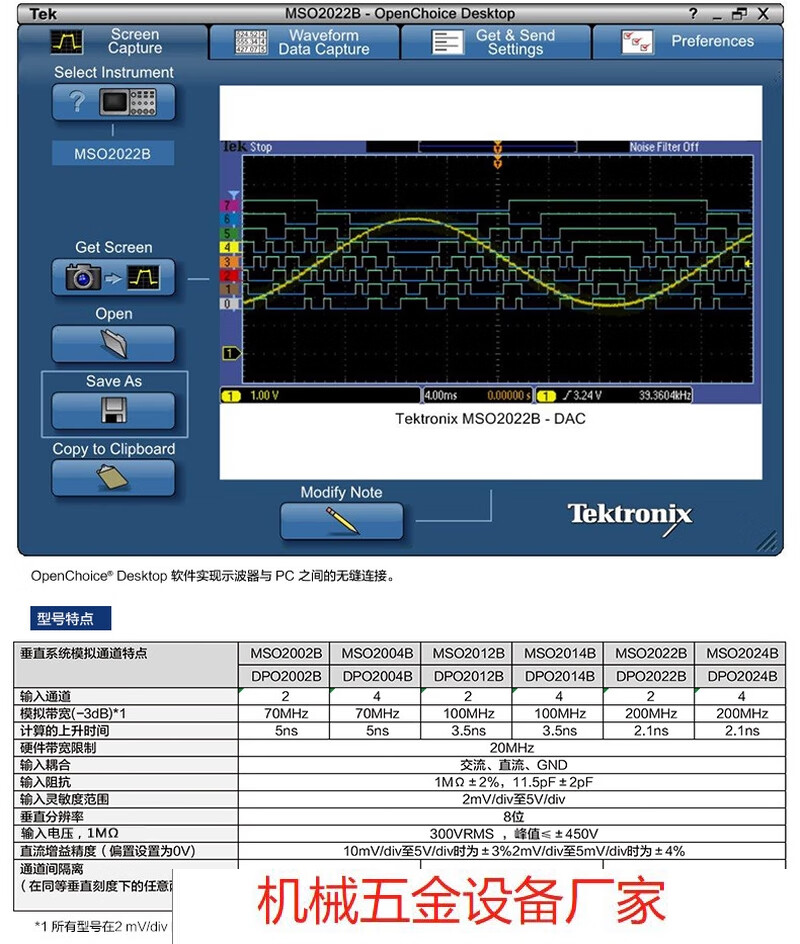Click the channel 1 ground marker
The image size is (800, 944).
pyautogui.click(x=231, y=353)
